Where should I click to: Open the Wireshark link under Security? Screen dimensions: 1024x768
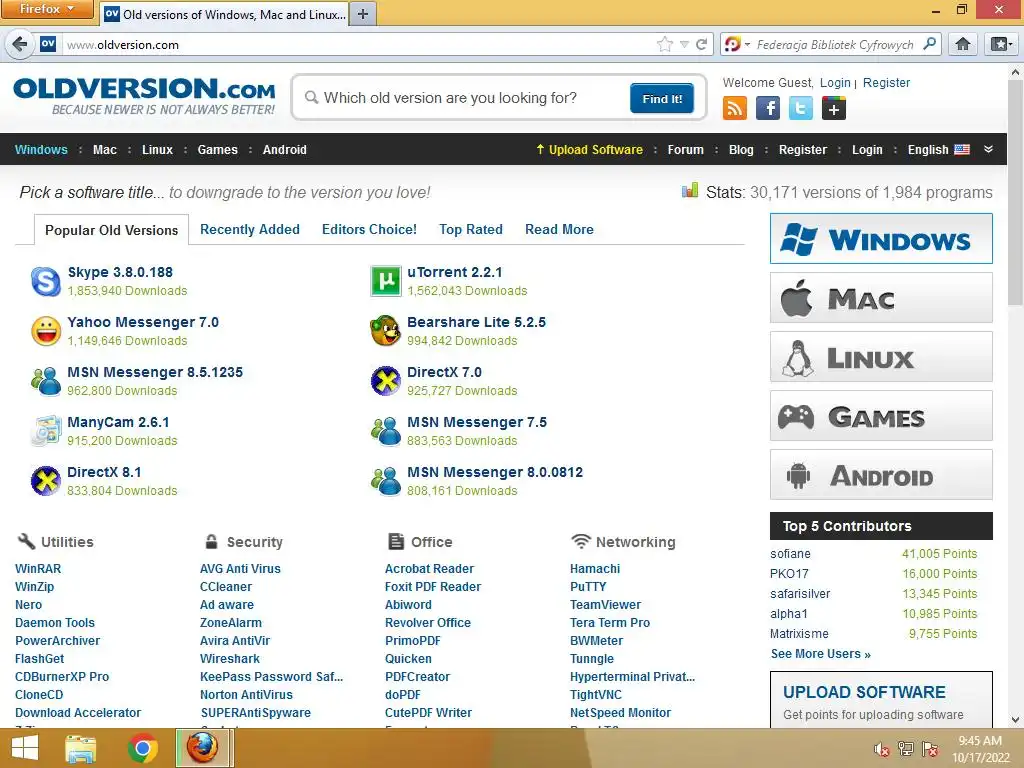click(229, 658)
